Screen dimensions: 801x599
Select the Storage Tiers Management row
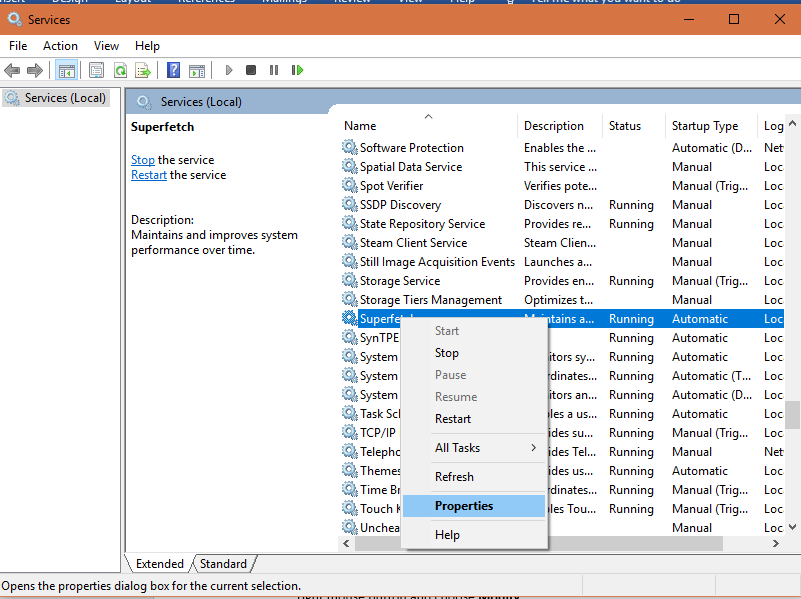pos(562,299)
